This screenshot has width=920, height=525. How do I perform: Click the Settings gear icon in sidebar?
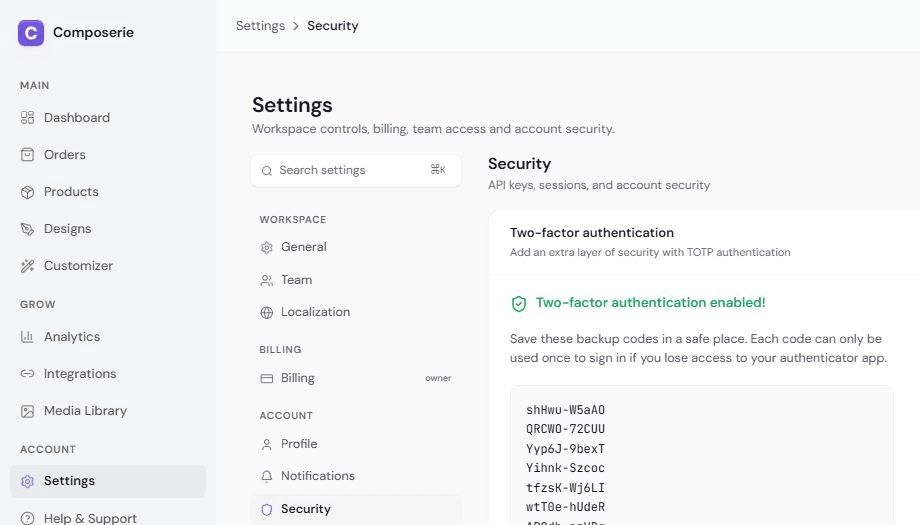point(27,481)
